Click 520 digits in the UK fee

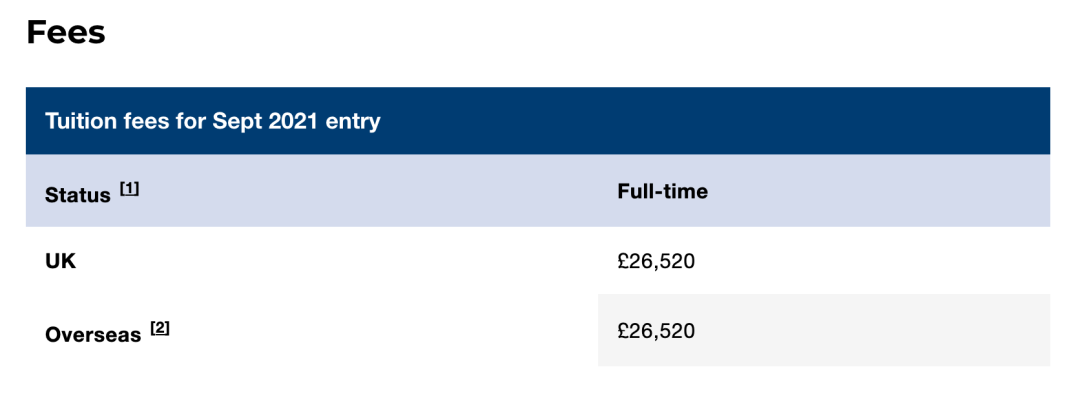pos(678,262)
